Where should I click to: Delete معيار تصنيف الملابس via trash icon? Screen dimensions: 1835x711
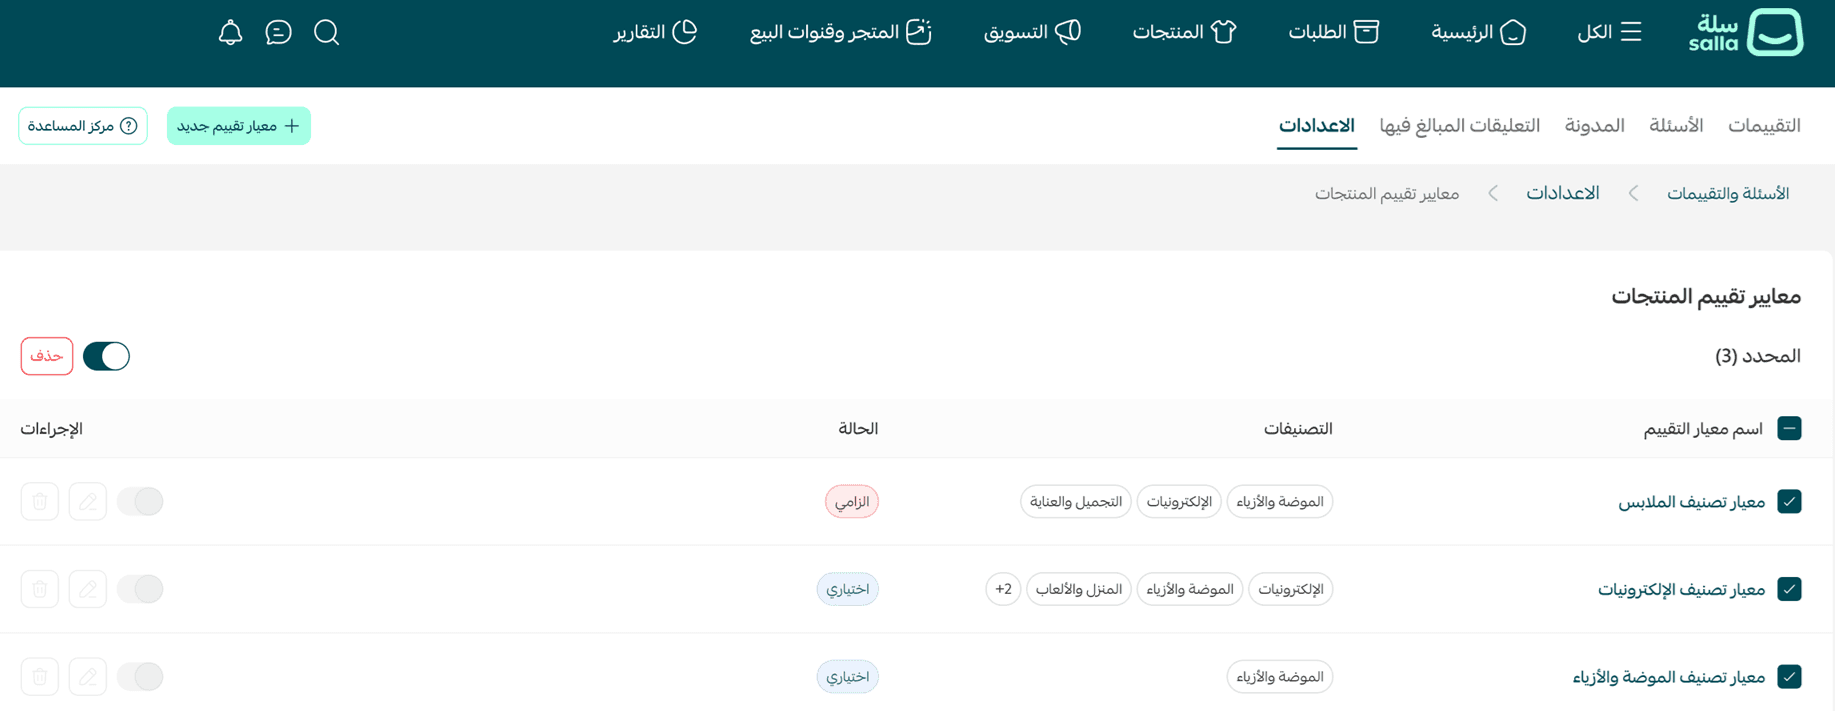click(x=40, y=501)
